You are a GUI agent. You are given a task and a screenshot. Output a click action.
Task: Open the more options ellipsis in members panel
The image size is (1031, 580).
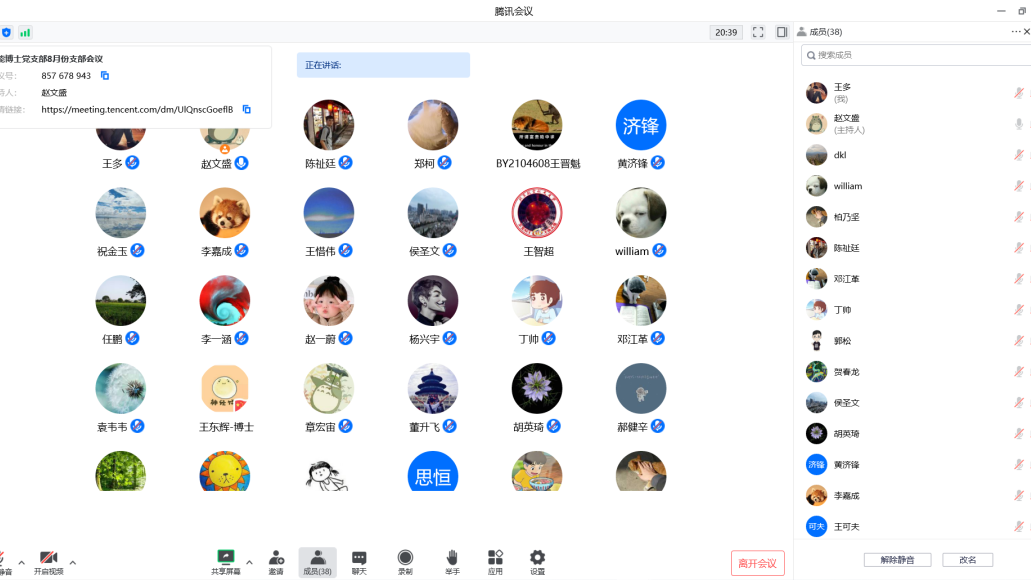1016,32
